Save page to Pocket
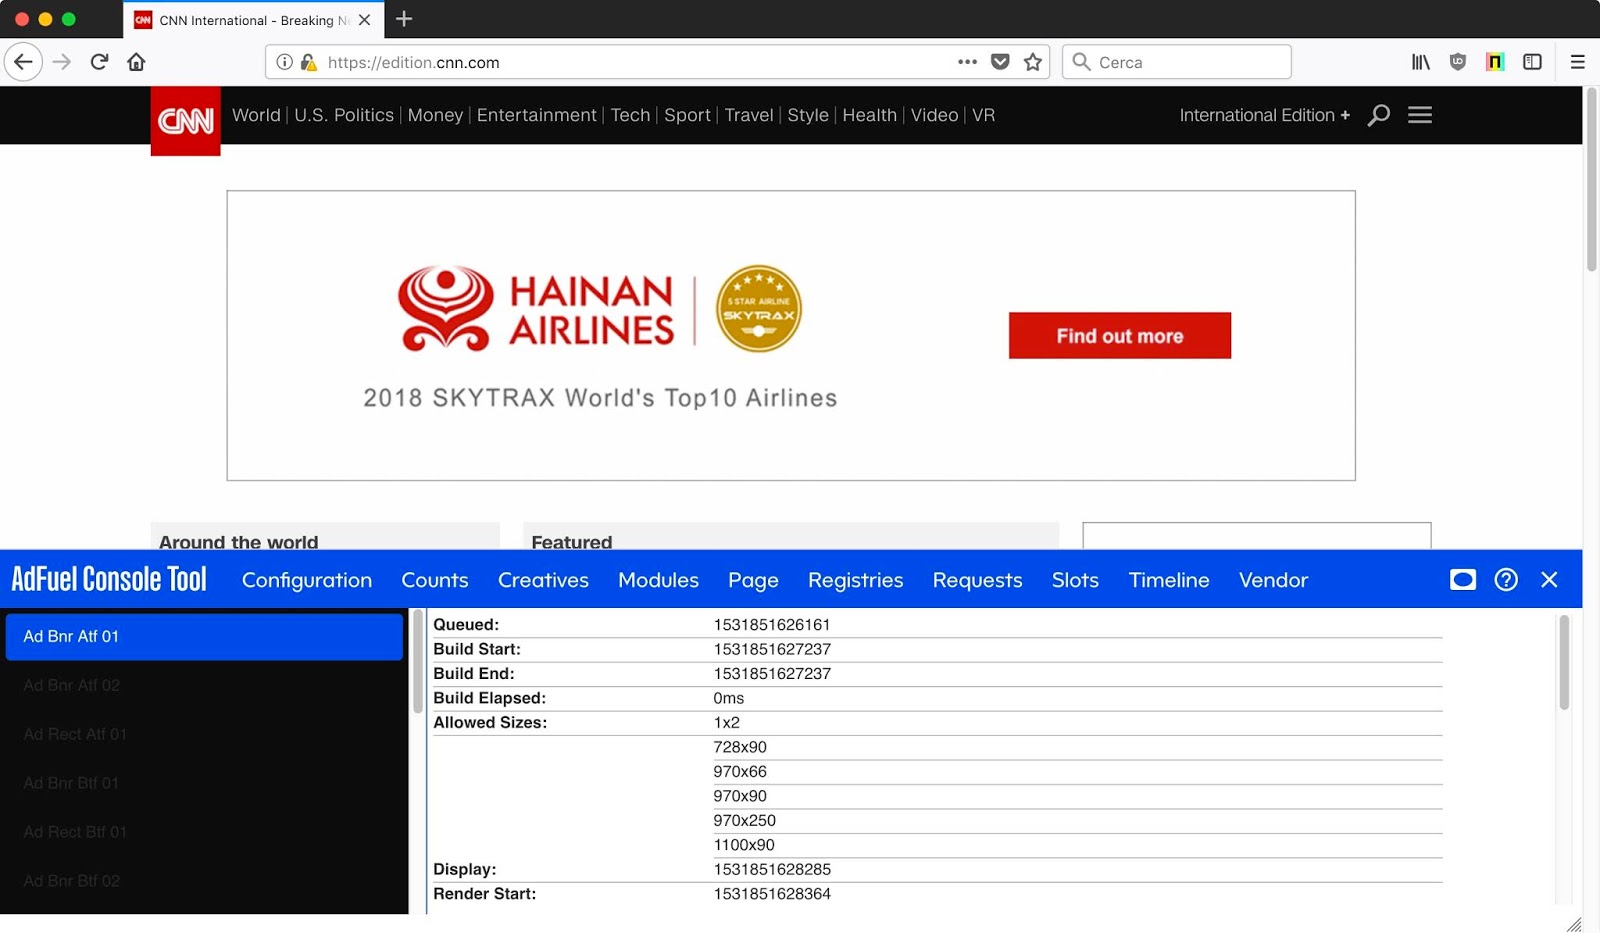1600x933 pixels. 1000,62
